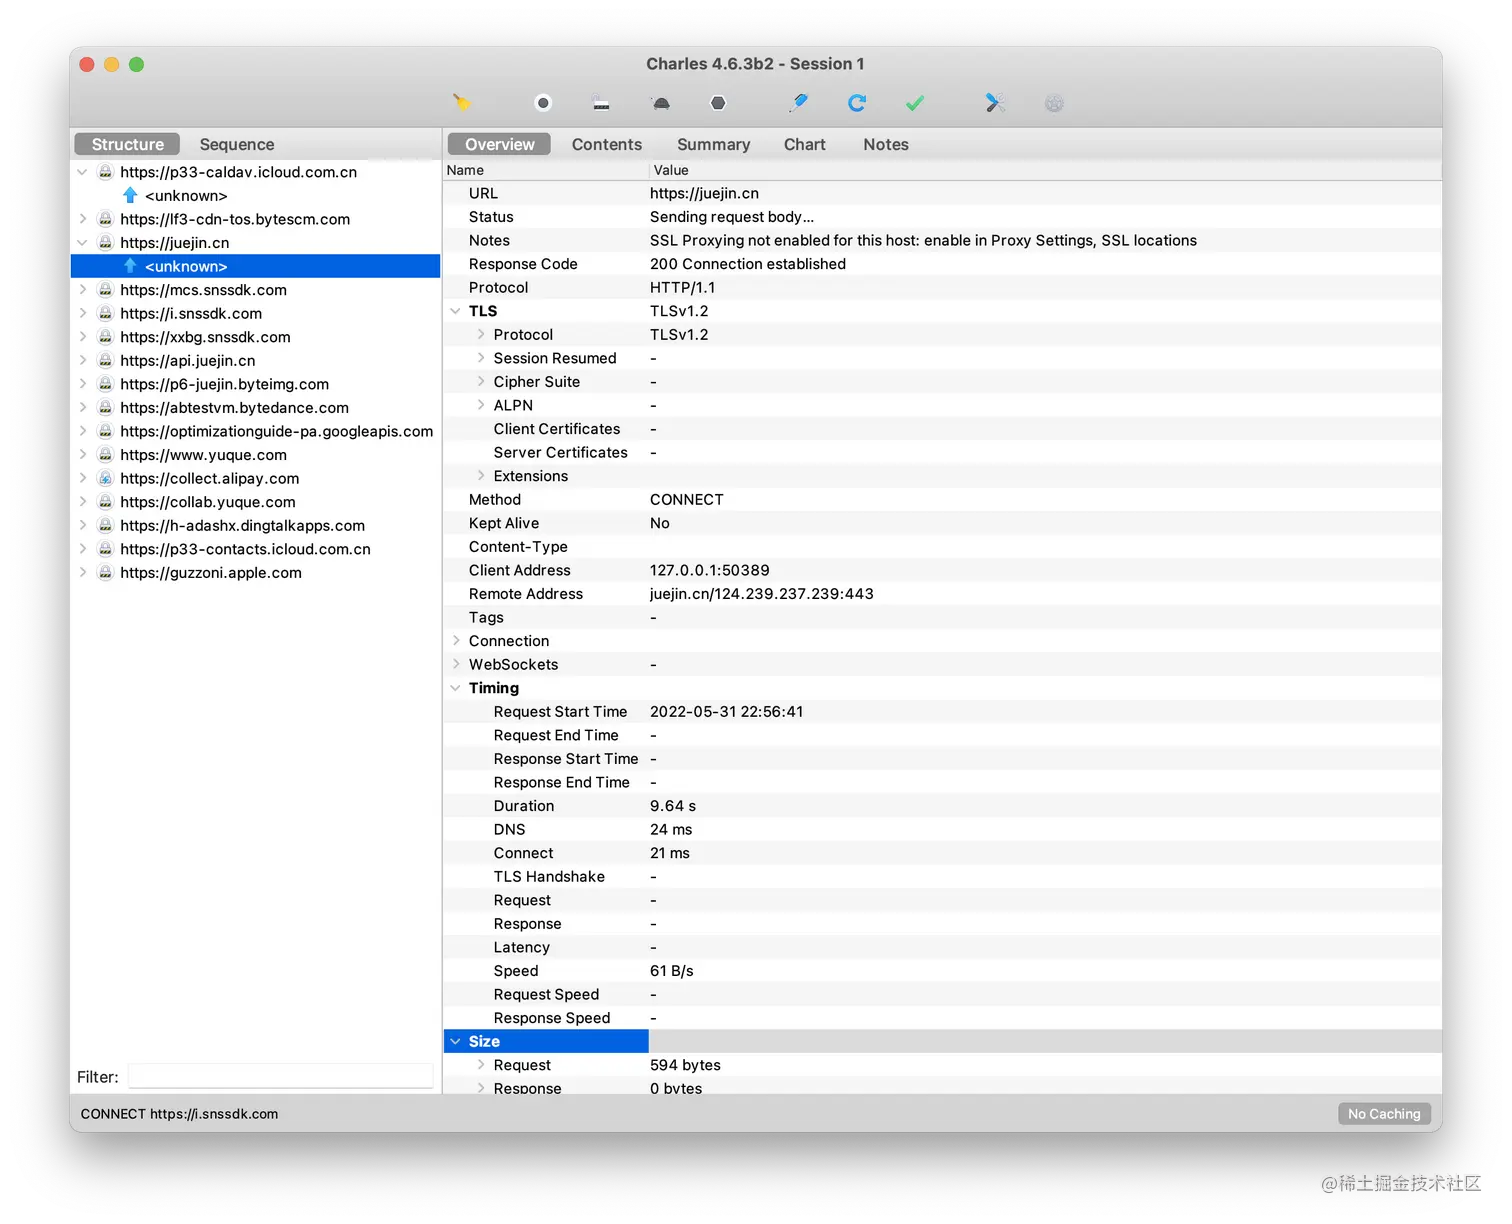Select https://xxbg.snssdk.com host
Screen dimensions: 1512x1224
pyautogui.click(x=205, y=337)
